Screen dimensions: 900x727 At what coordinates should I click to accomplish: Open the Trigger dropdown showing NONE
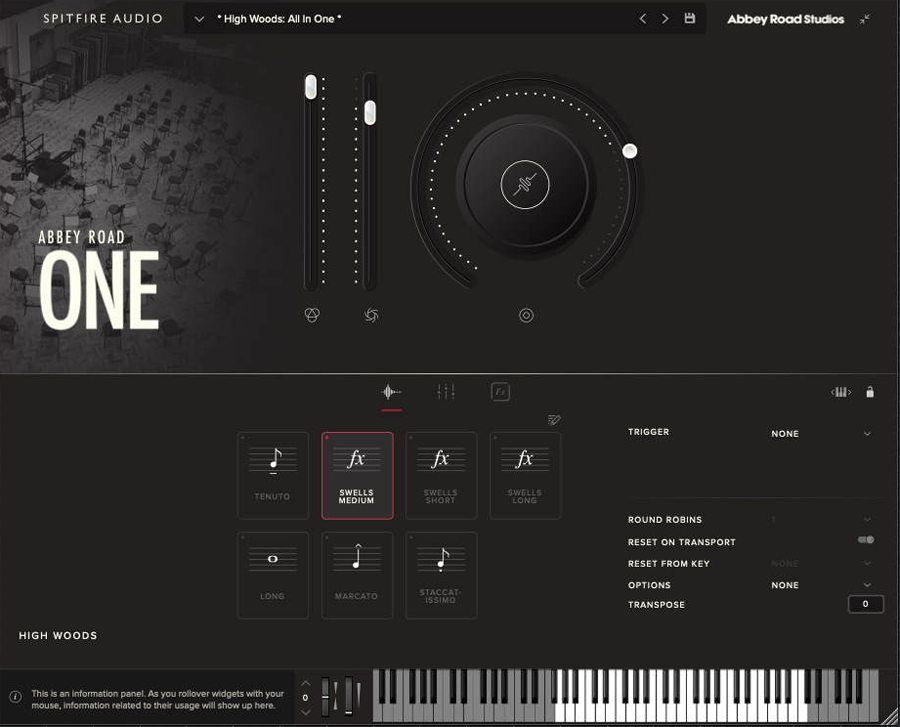point(821,434)
